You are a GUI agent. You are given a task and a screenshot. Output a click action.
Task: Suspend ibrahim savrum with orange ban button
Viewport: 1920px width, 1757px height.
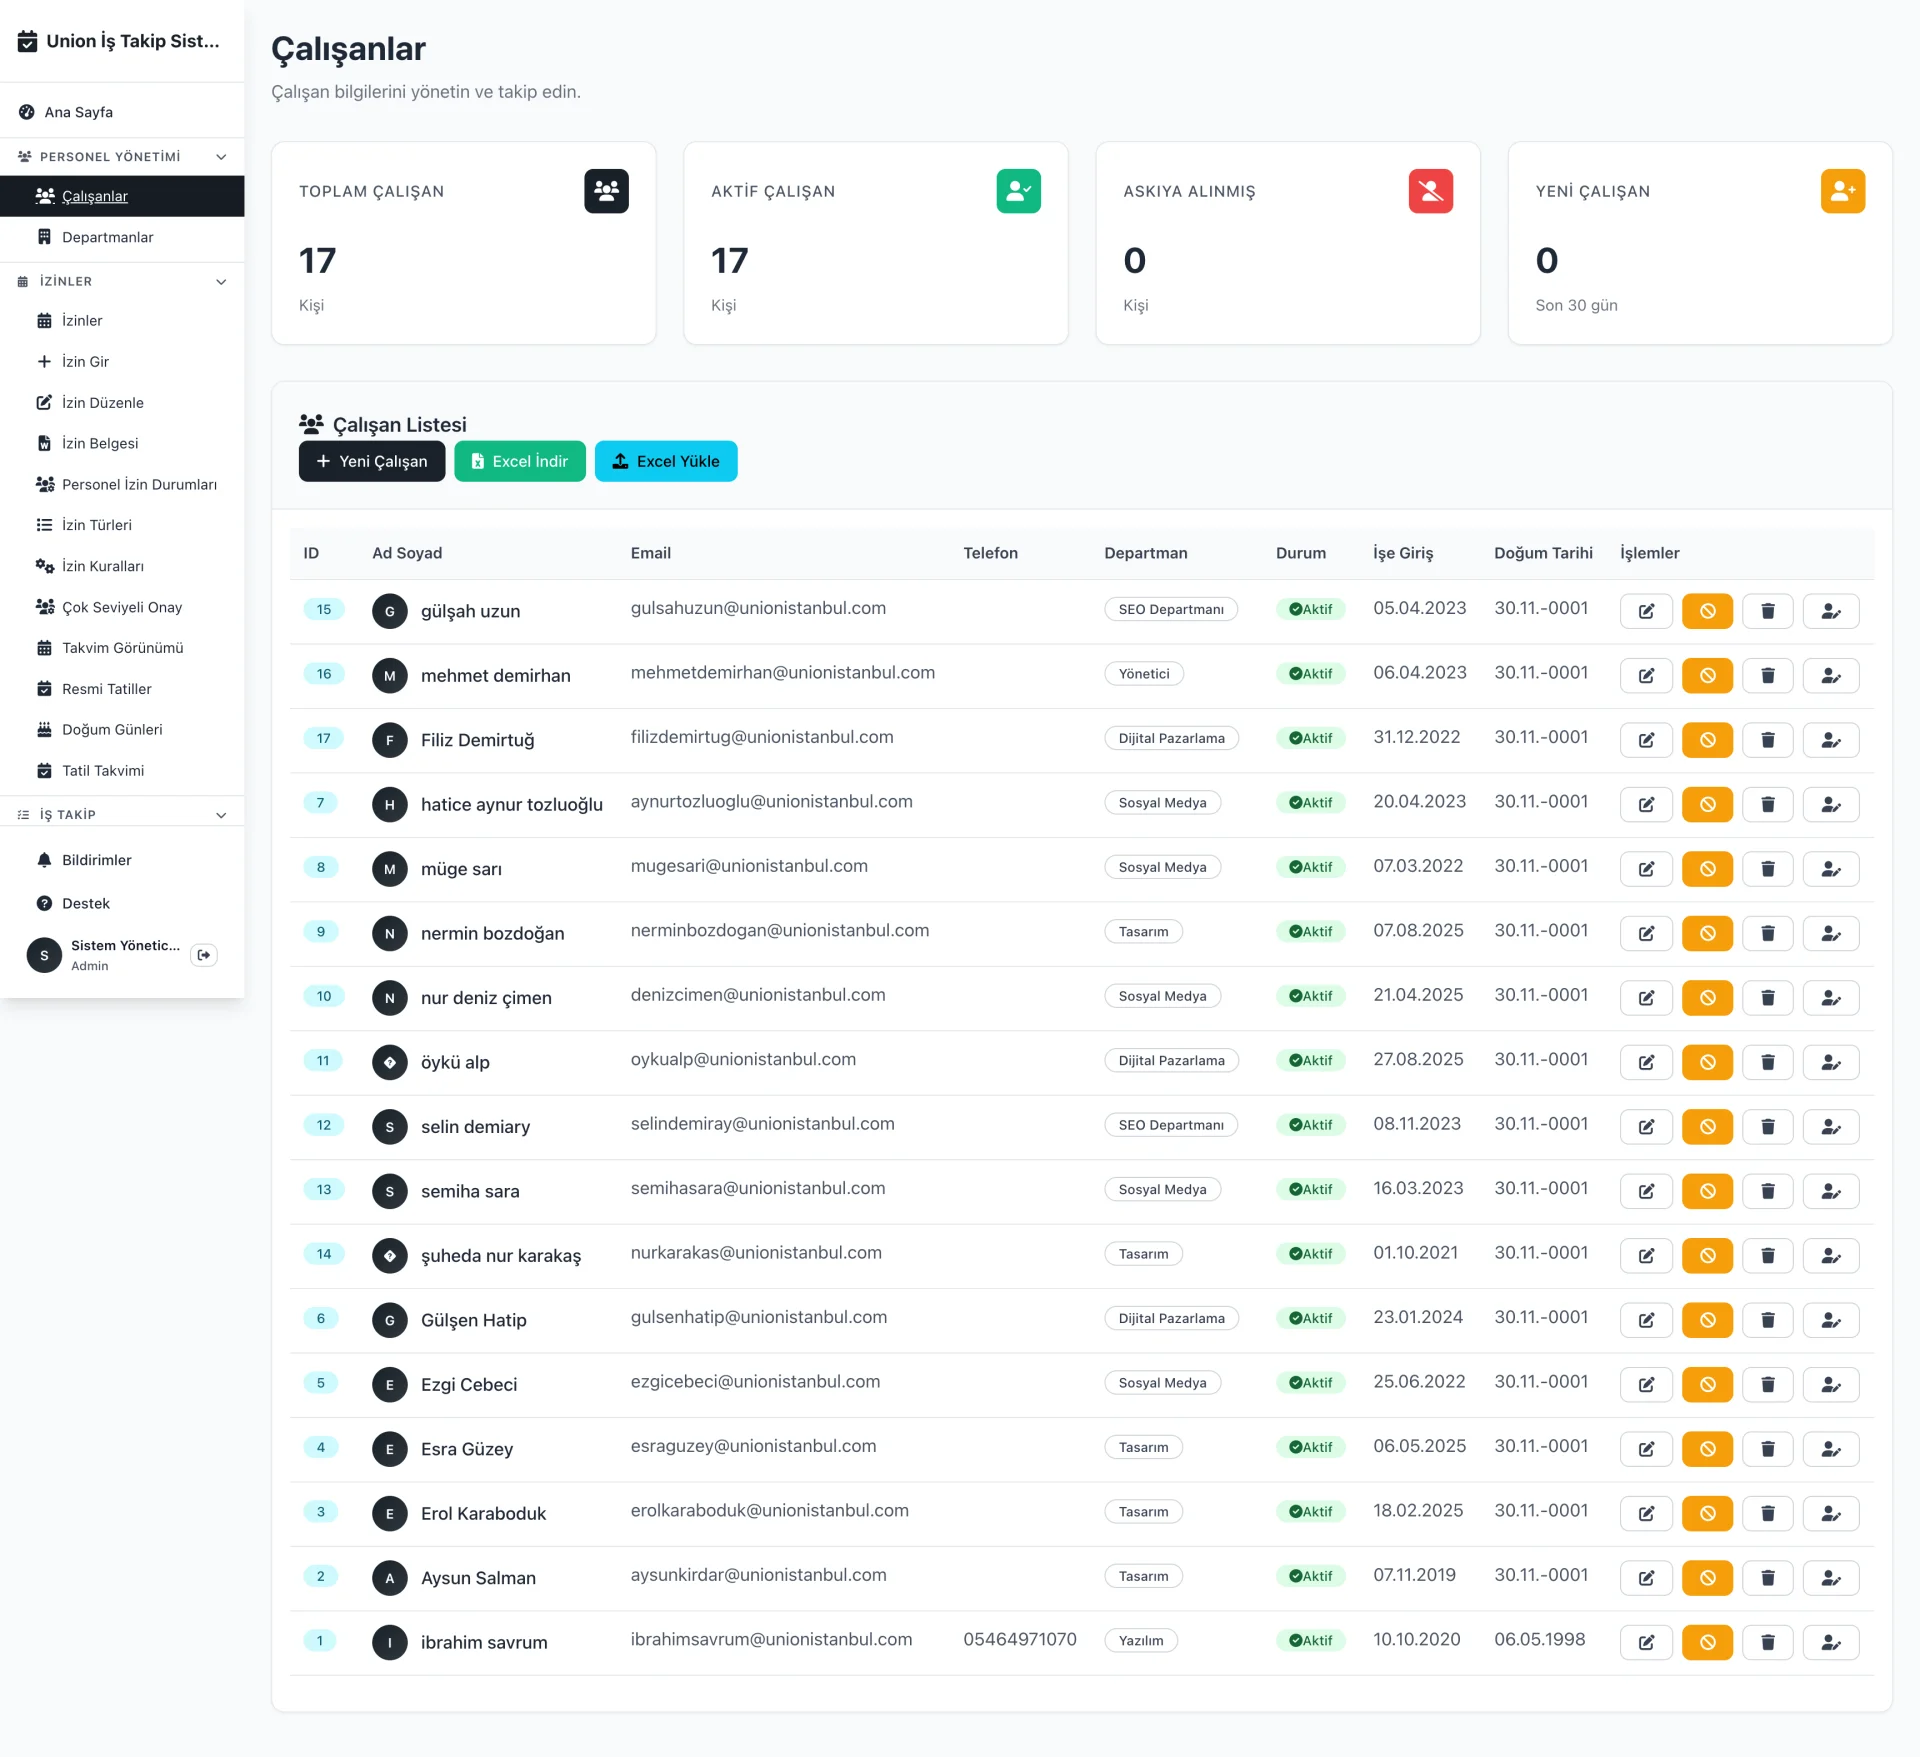coord(1707,1642)
